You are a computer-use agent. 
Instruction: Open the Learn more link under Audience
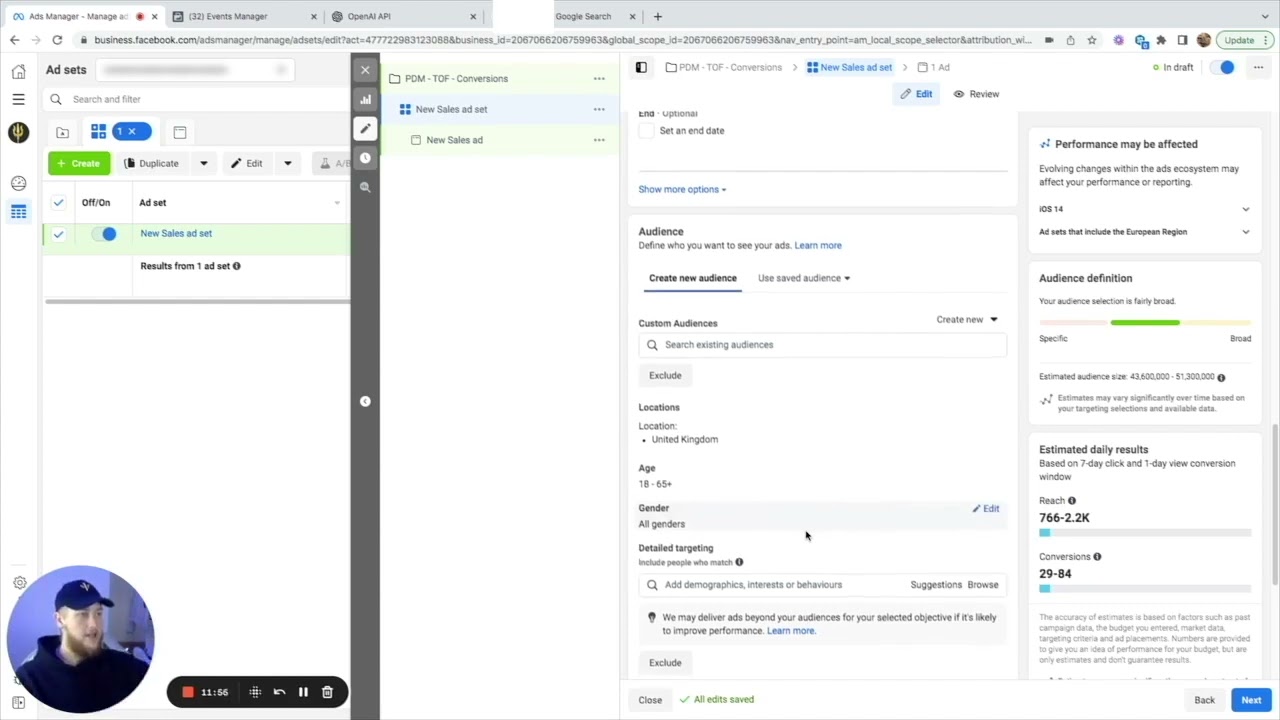(817, 245)
